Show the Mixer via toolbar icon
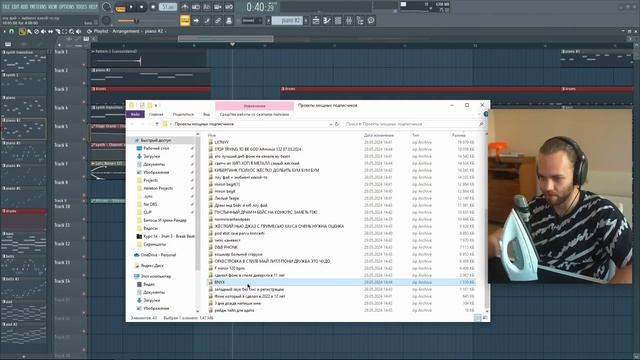This screenshot has height=360, width=640. tap(349, 20)
